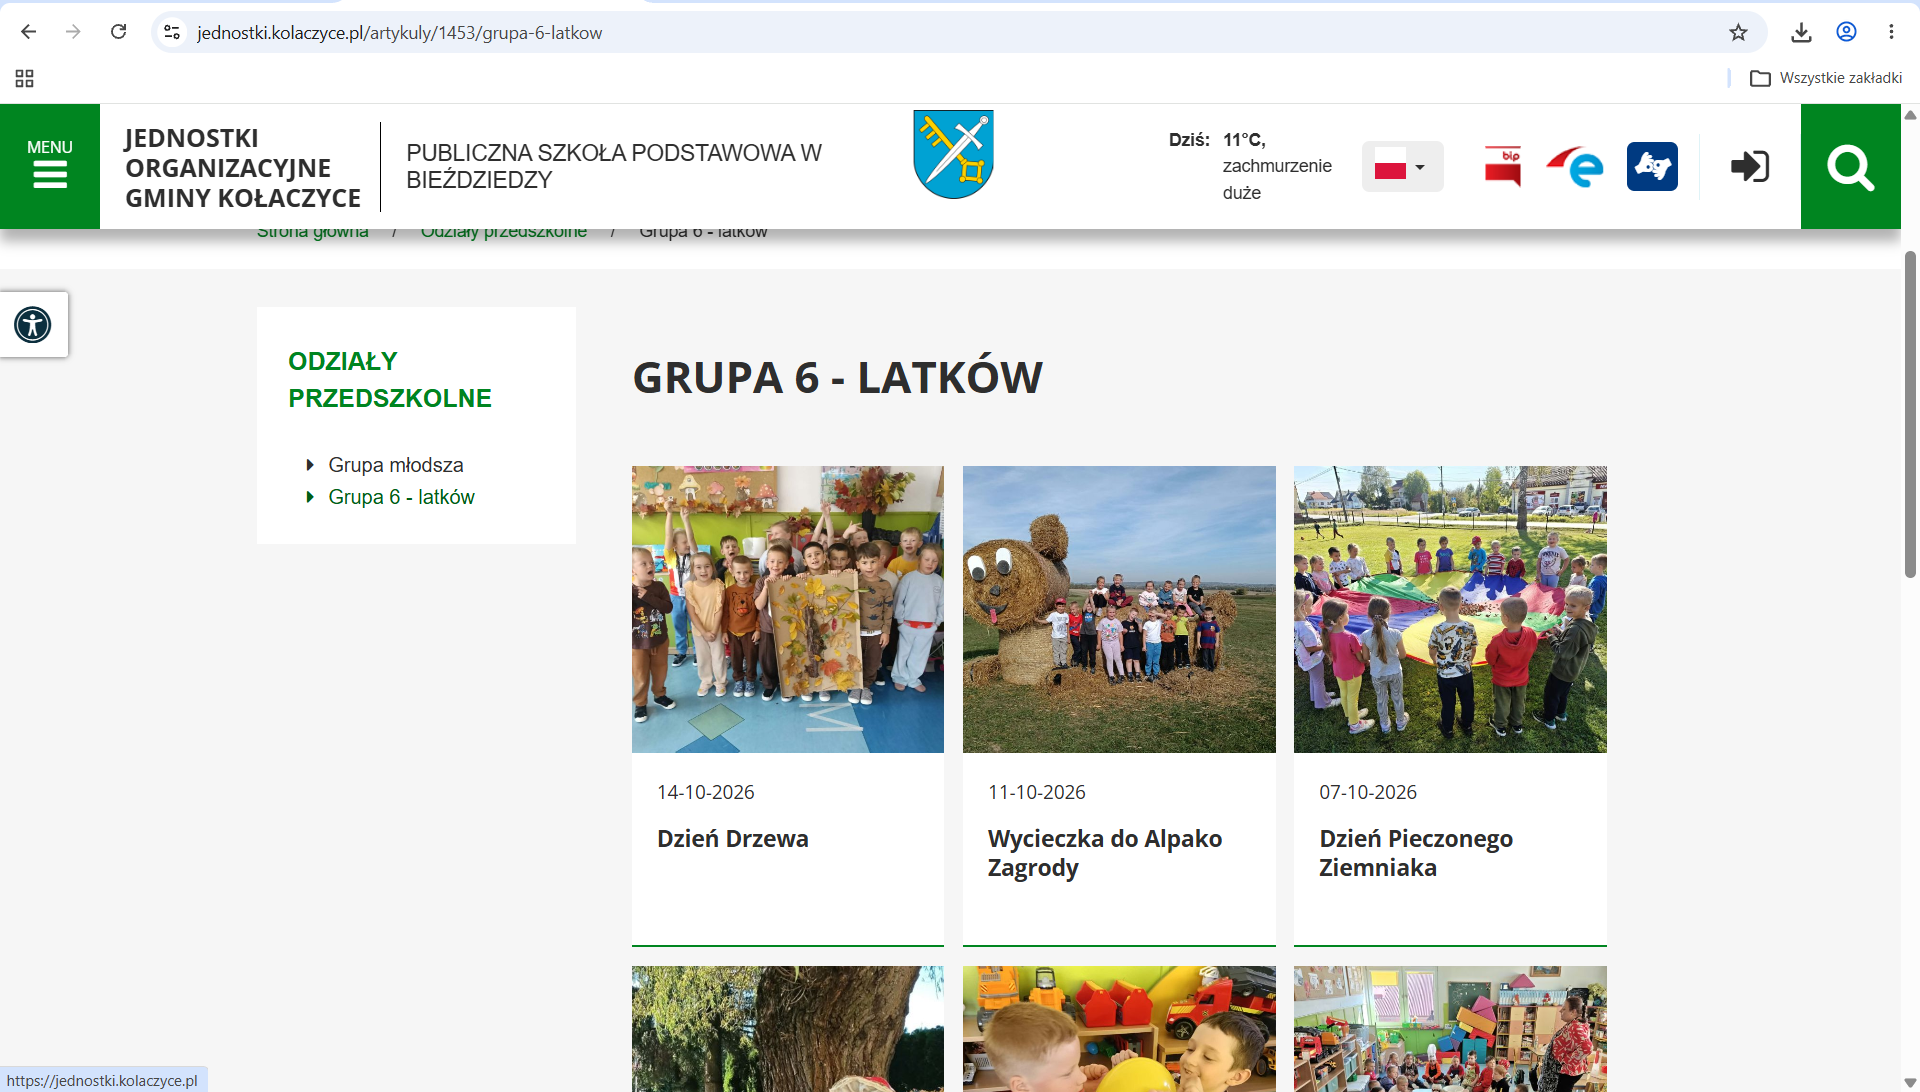The width and height of the screenshot is (1920, 1092).
Task: Open the Chrome profile icon
Action: 1846,32
